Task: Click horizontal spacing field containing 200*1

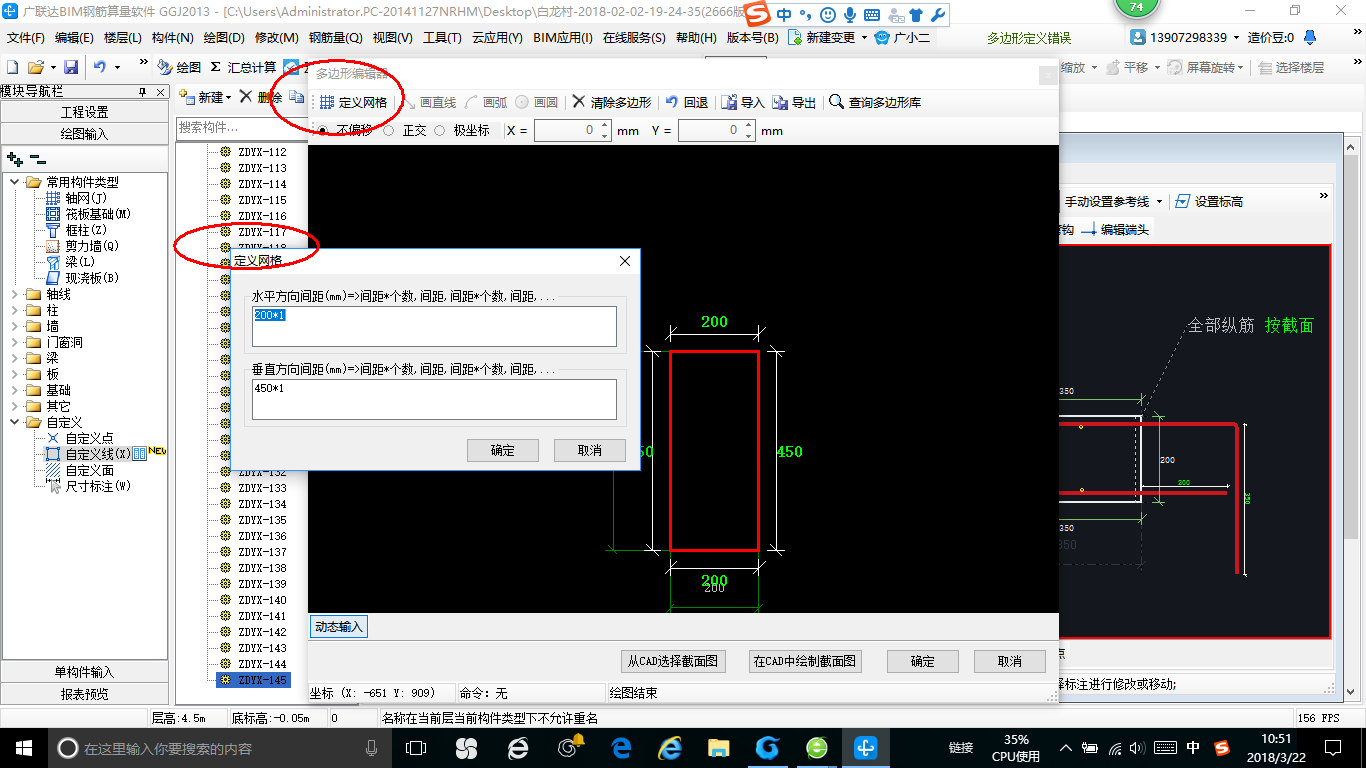Action: (x=434, y=326)
